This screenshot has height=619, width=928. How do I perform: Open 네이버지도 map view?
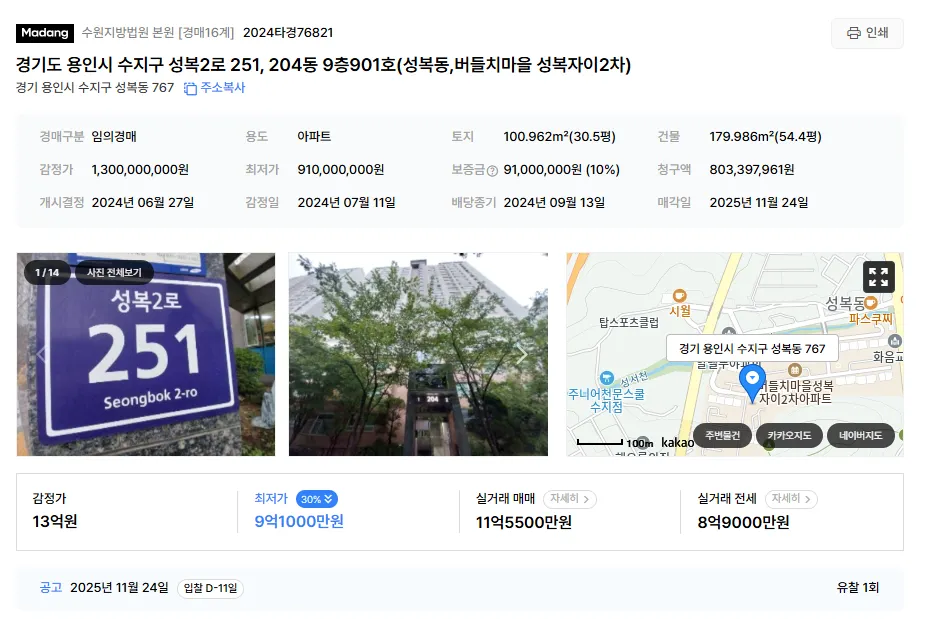point(861,436)
